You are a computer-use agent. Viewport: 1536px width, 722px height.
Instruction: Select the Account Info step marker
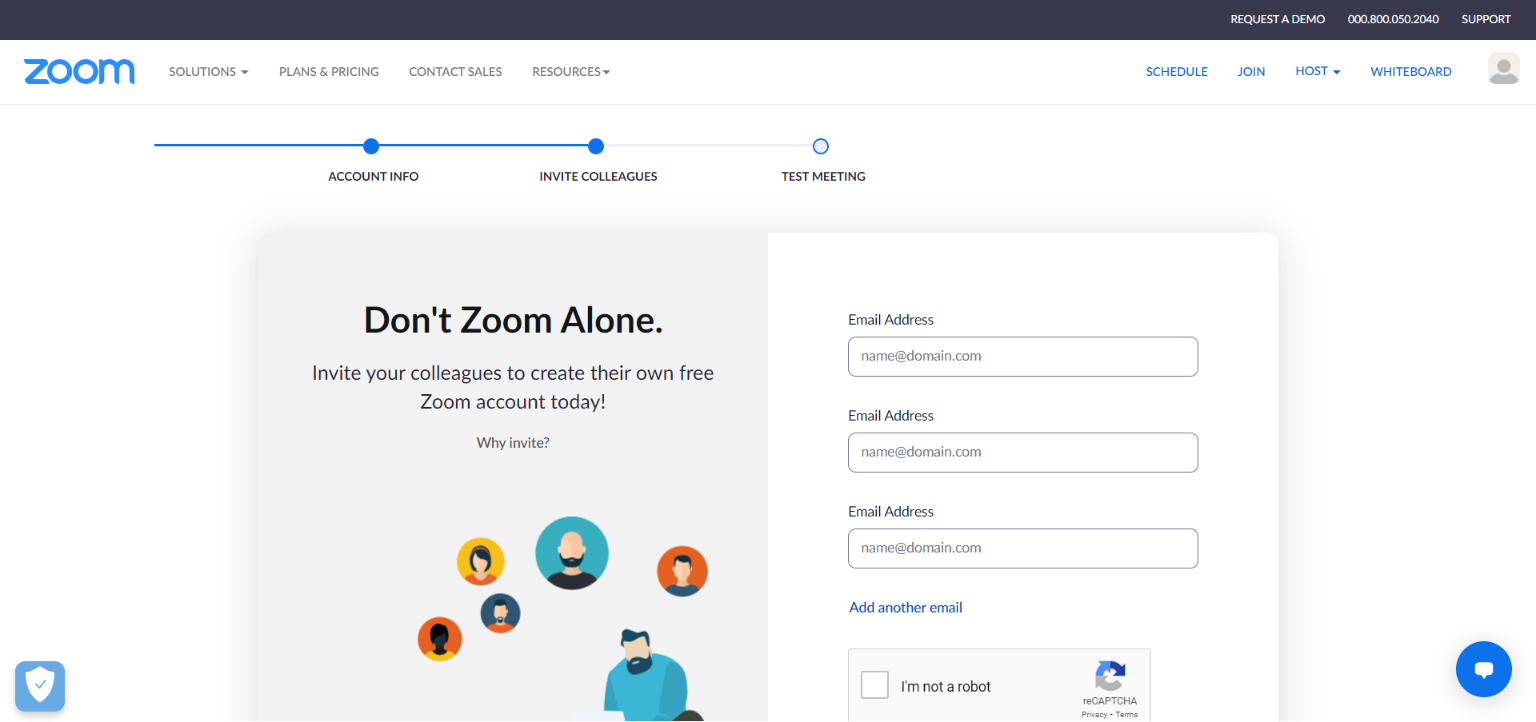[x=371, y=146]
